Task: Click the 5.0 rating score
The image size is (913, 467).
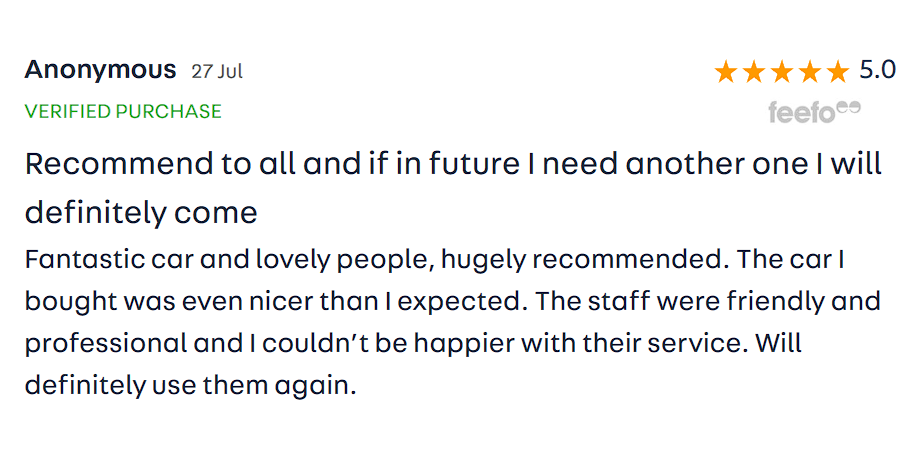Action: coord(877,70)
